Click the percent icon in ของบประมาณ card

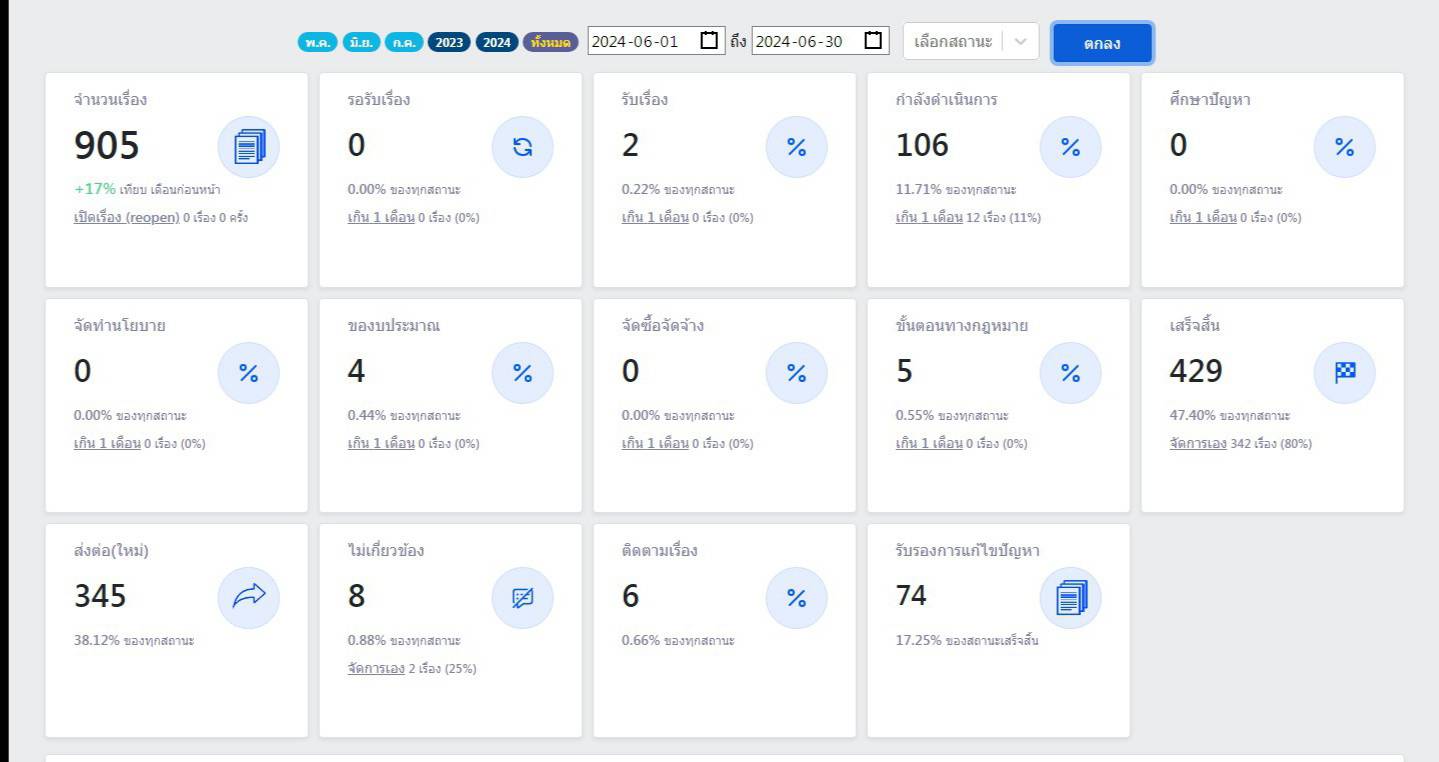[522, 373]
